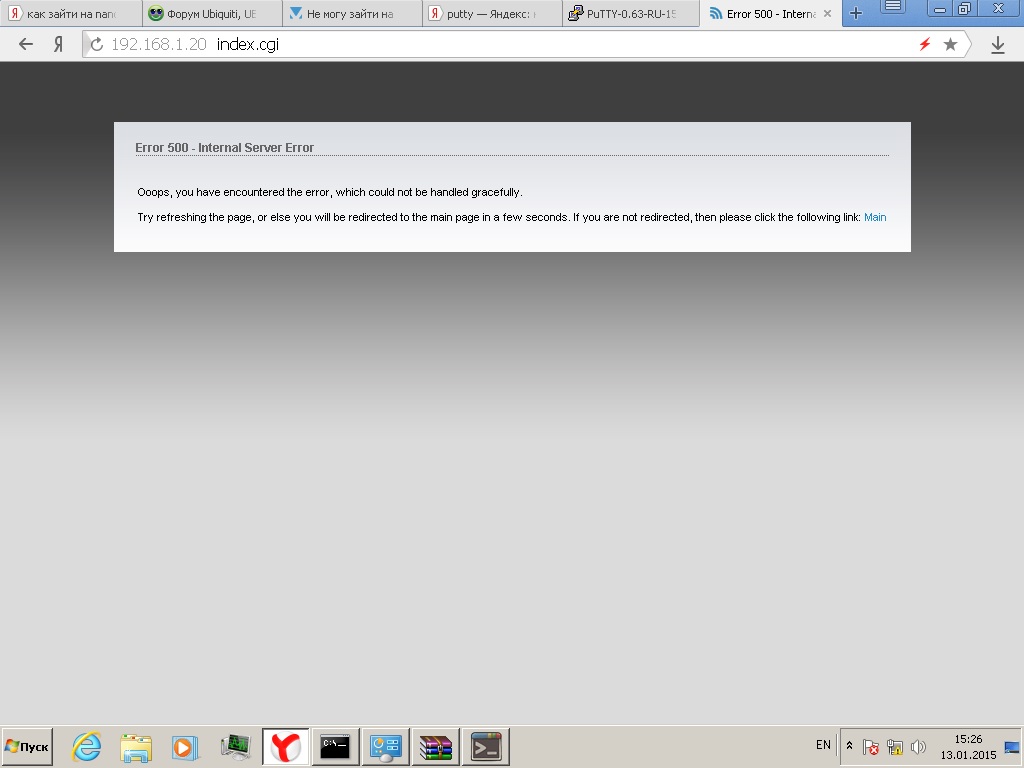Open the Yandex home button
1024x768 pixels.
point(58,44)
